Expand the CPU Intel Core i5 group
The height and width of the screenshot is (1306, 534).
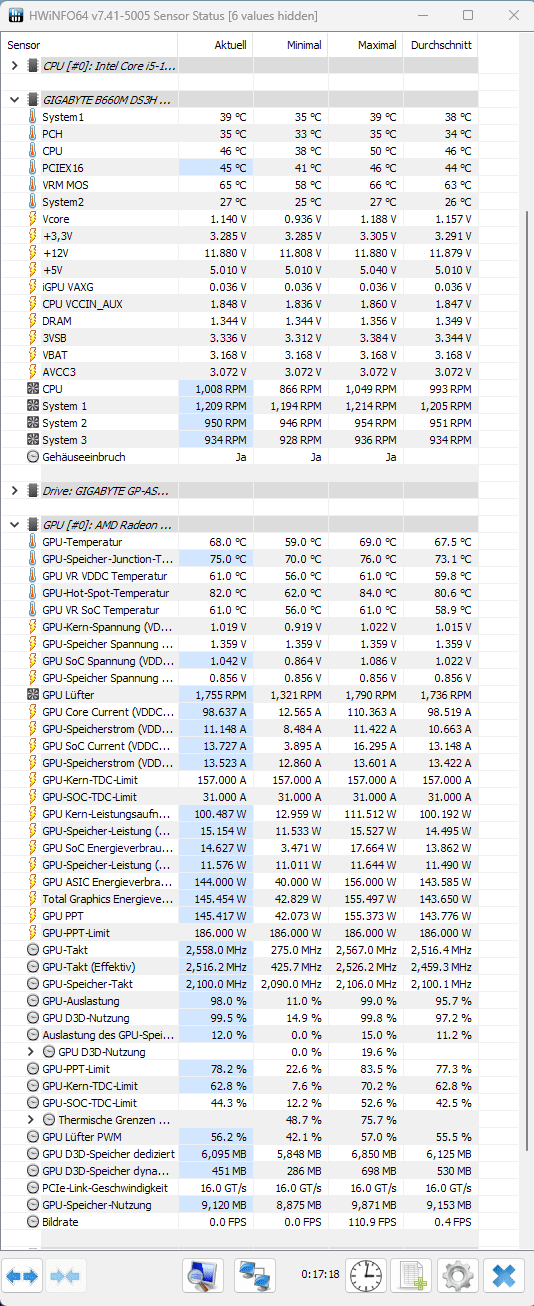tap(14, 66)
